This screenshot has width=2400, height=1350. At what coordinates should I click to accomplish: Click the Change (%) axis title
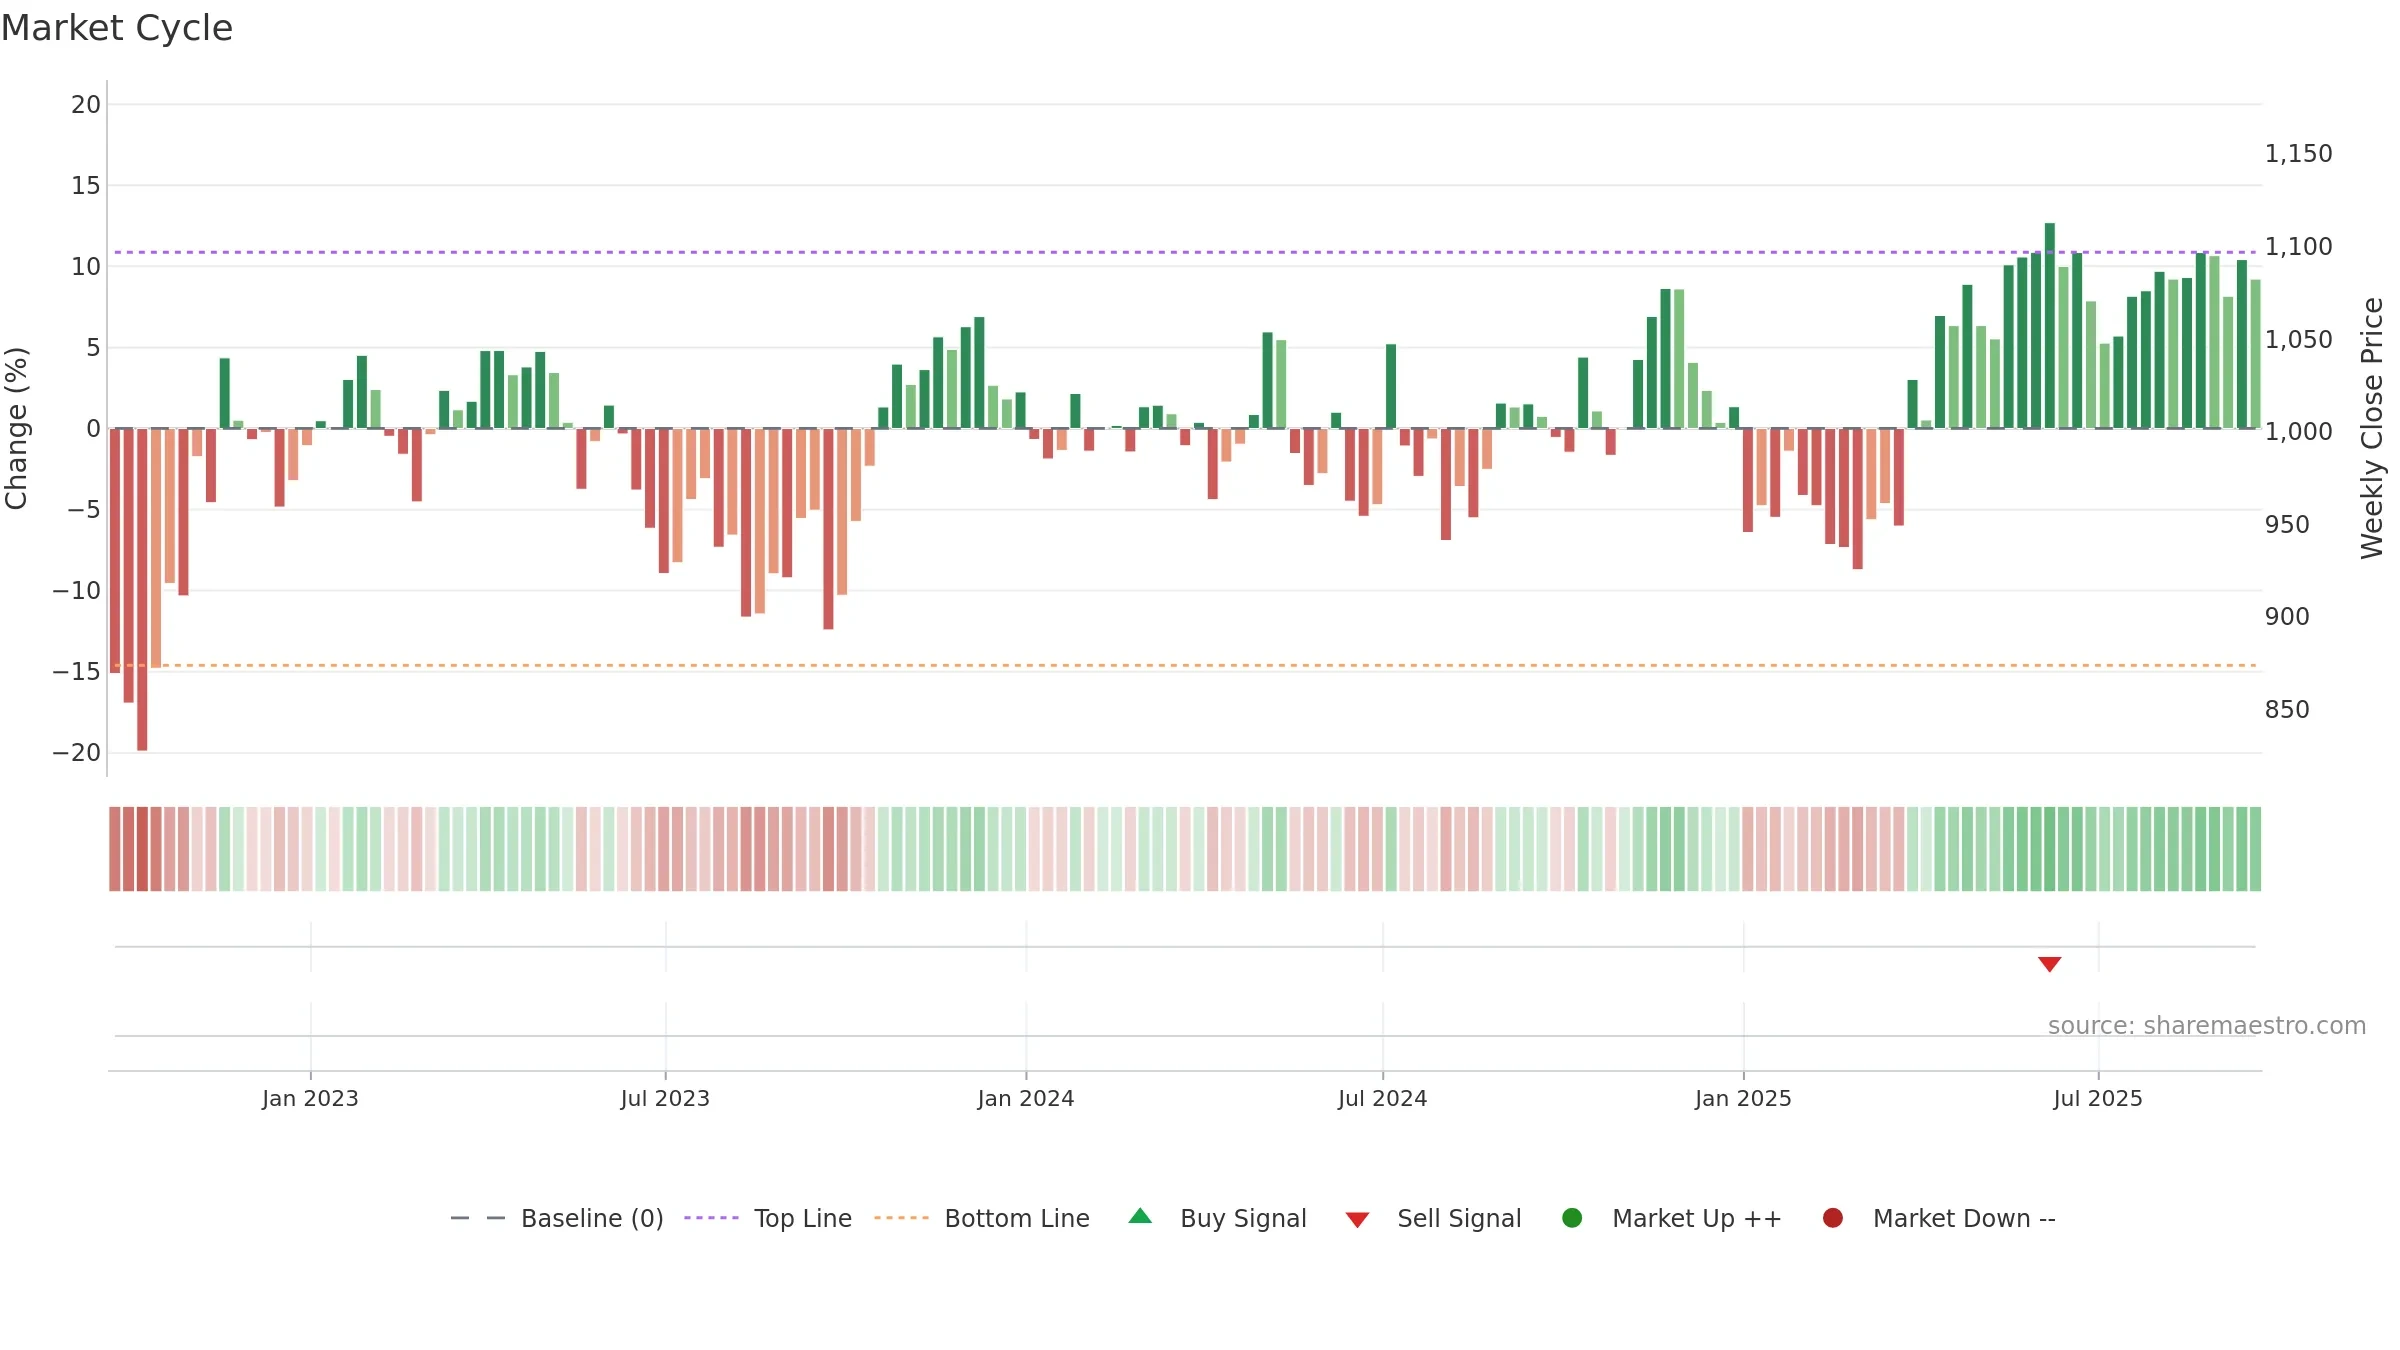[16, 428]
